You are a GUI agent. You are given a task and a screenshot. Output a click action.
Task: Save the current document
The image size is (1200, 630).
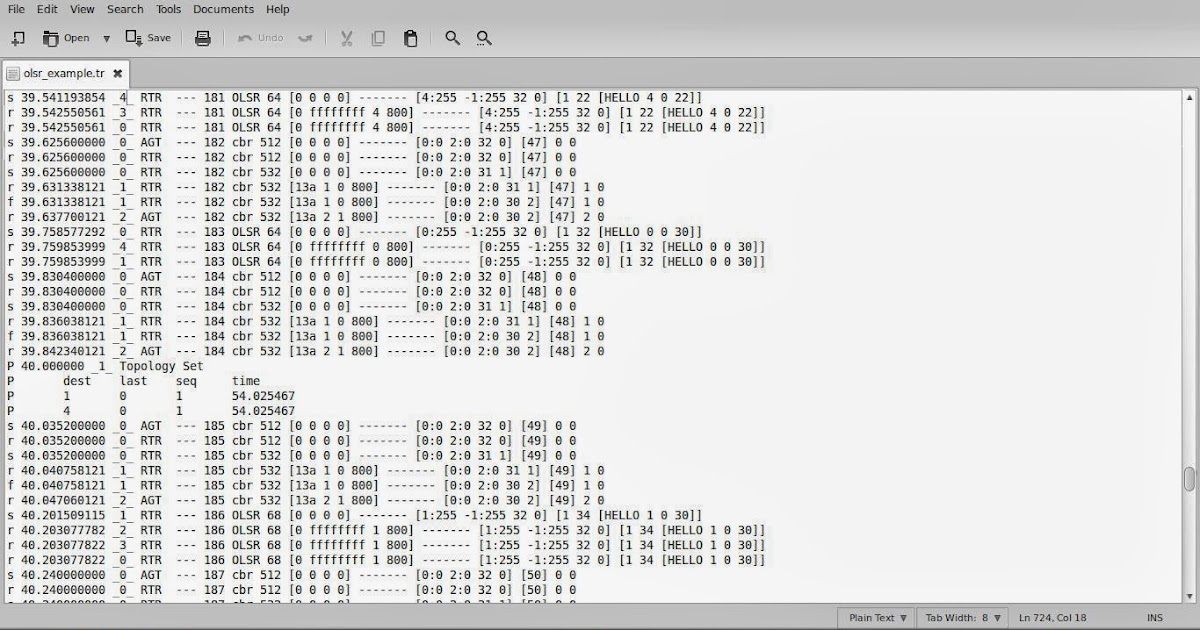[x=148, y=37]
